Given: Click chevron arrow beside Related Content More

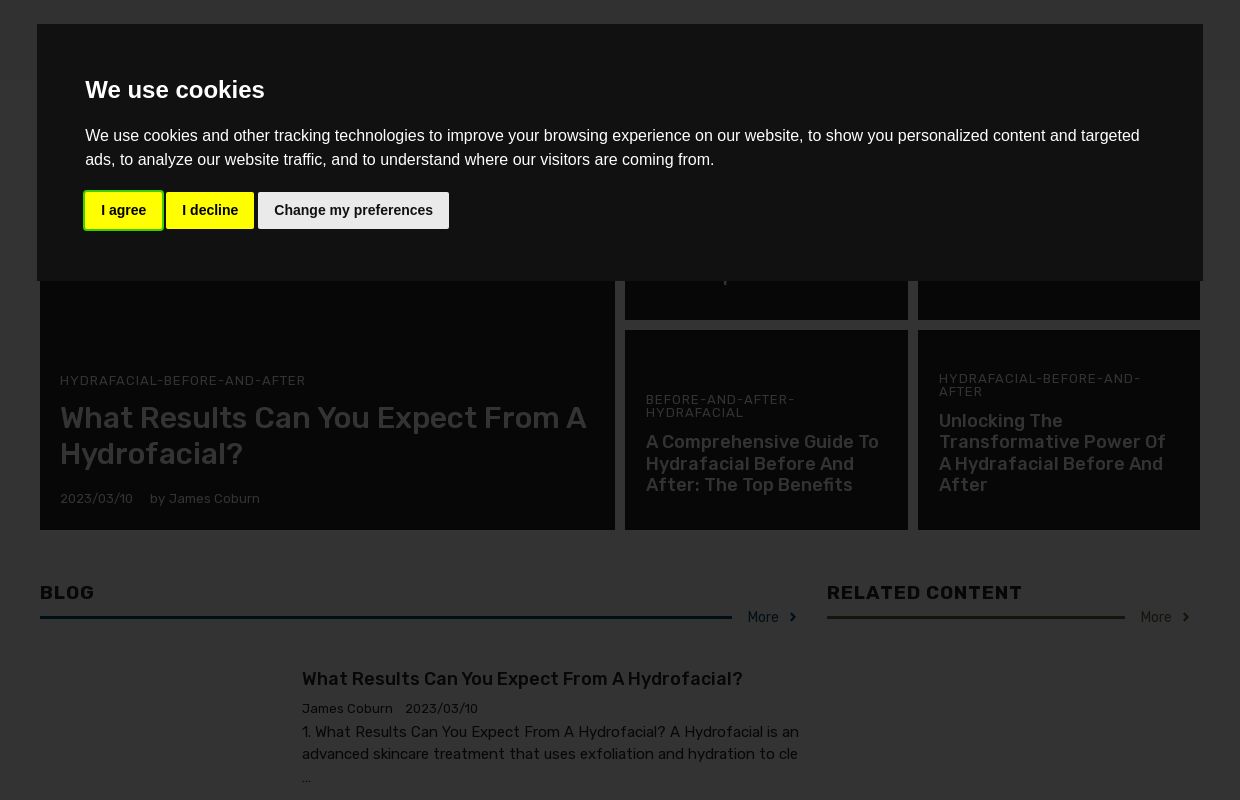Looking at the screenshot, I should [x=1185, y=618].
